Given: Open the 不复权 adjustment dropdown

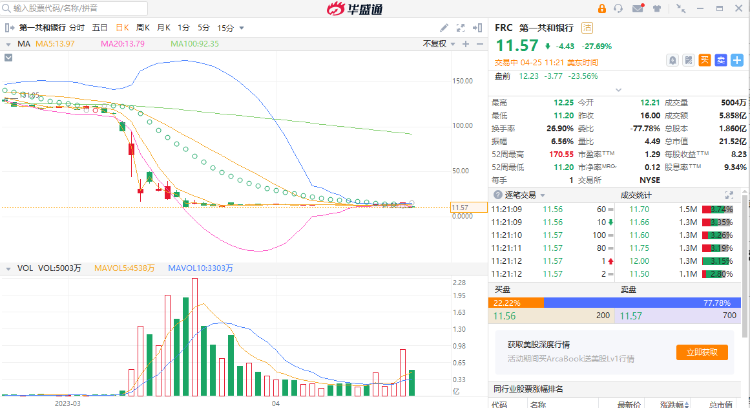Looking at the screenshot, I should (436, 44).
